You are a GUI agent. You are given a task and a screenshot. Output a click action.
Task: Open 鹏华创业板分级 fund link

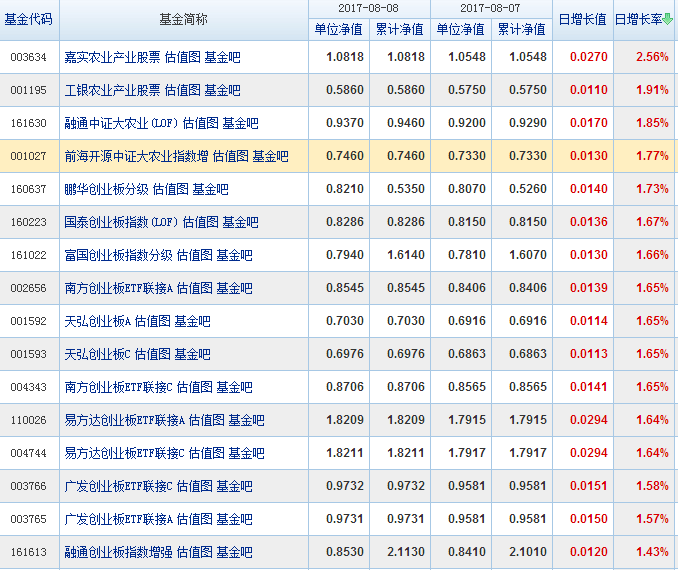coord(106,189)
